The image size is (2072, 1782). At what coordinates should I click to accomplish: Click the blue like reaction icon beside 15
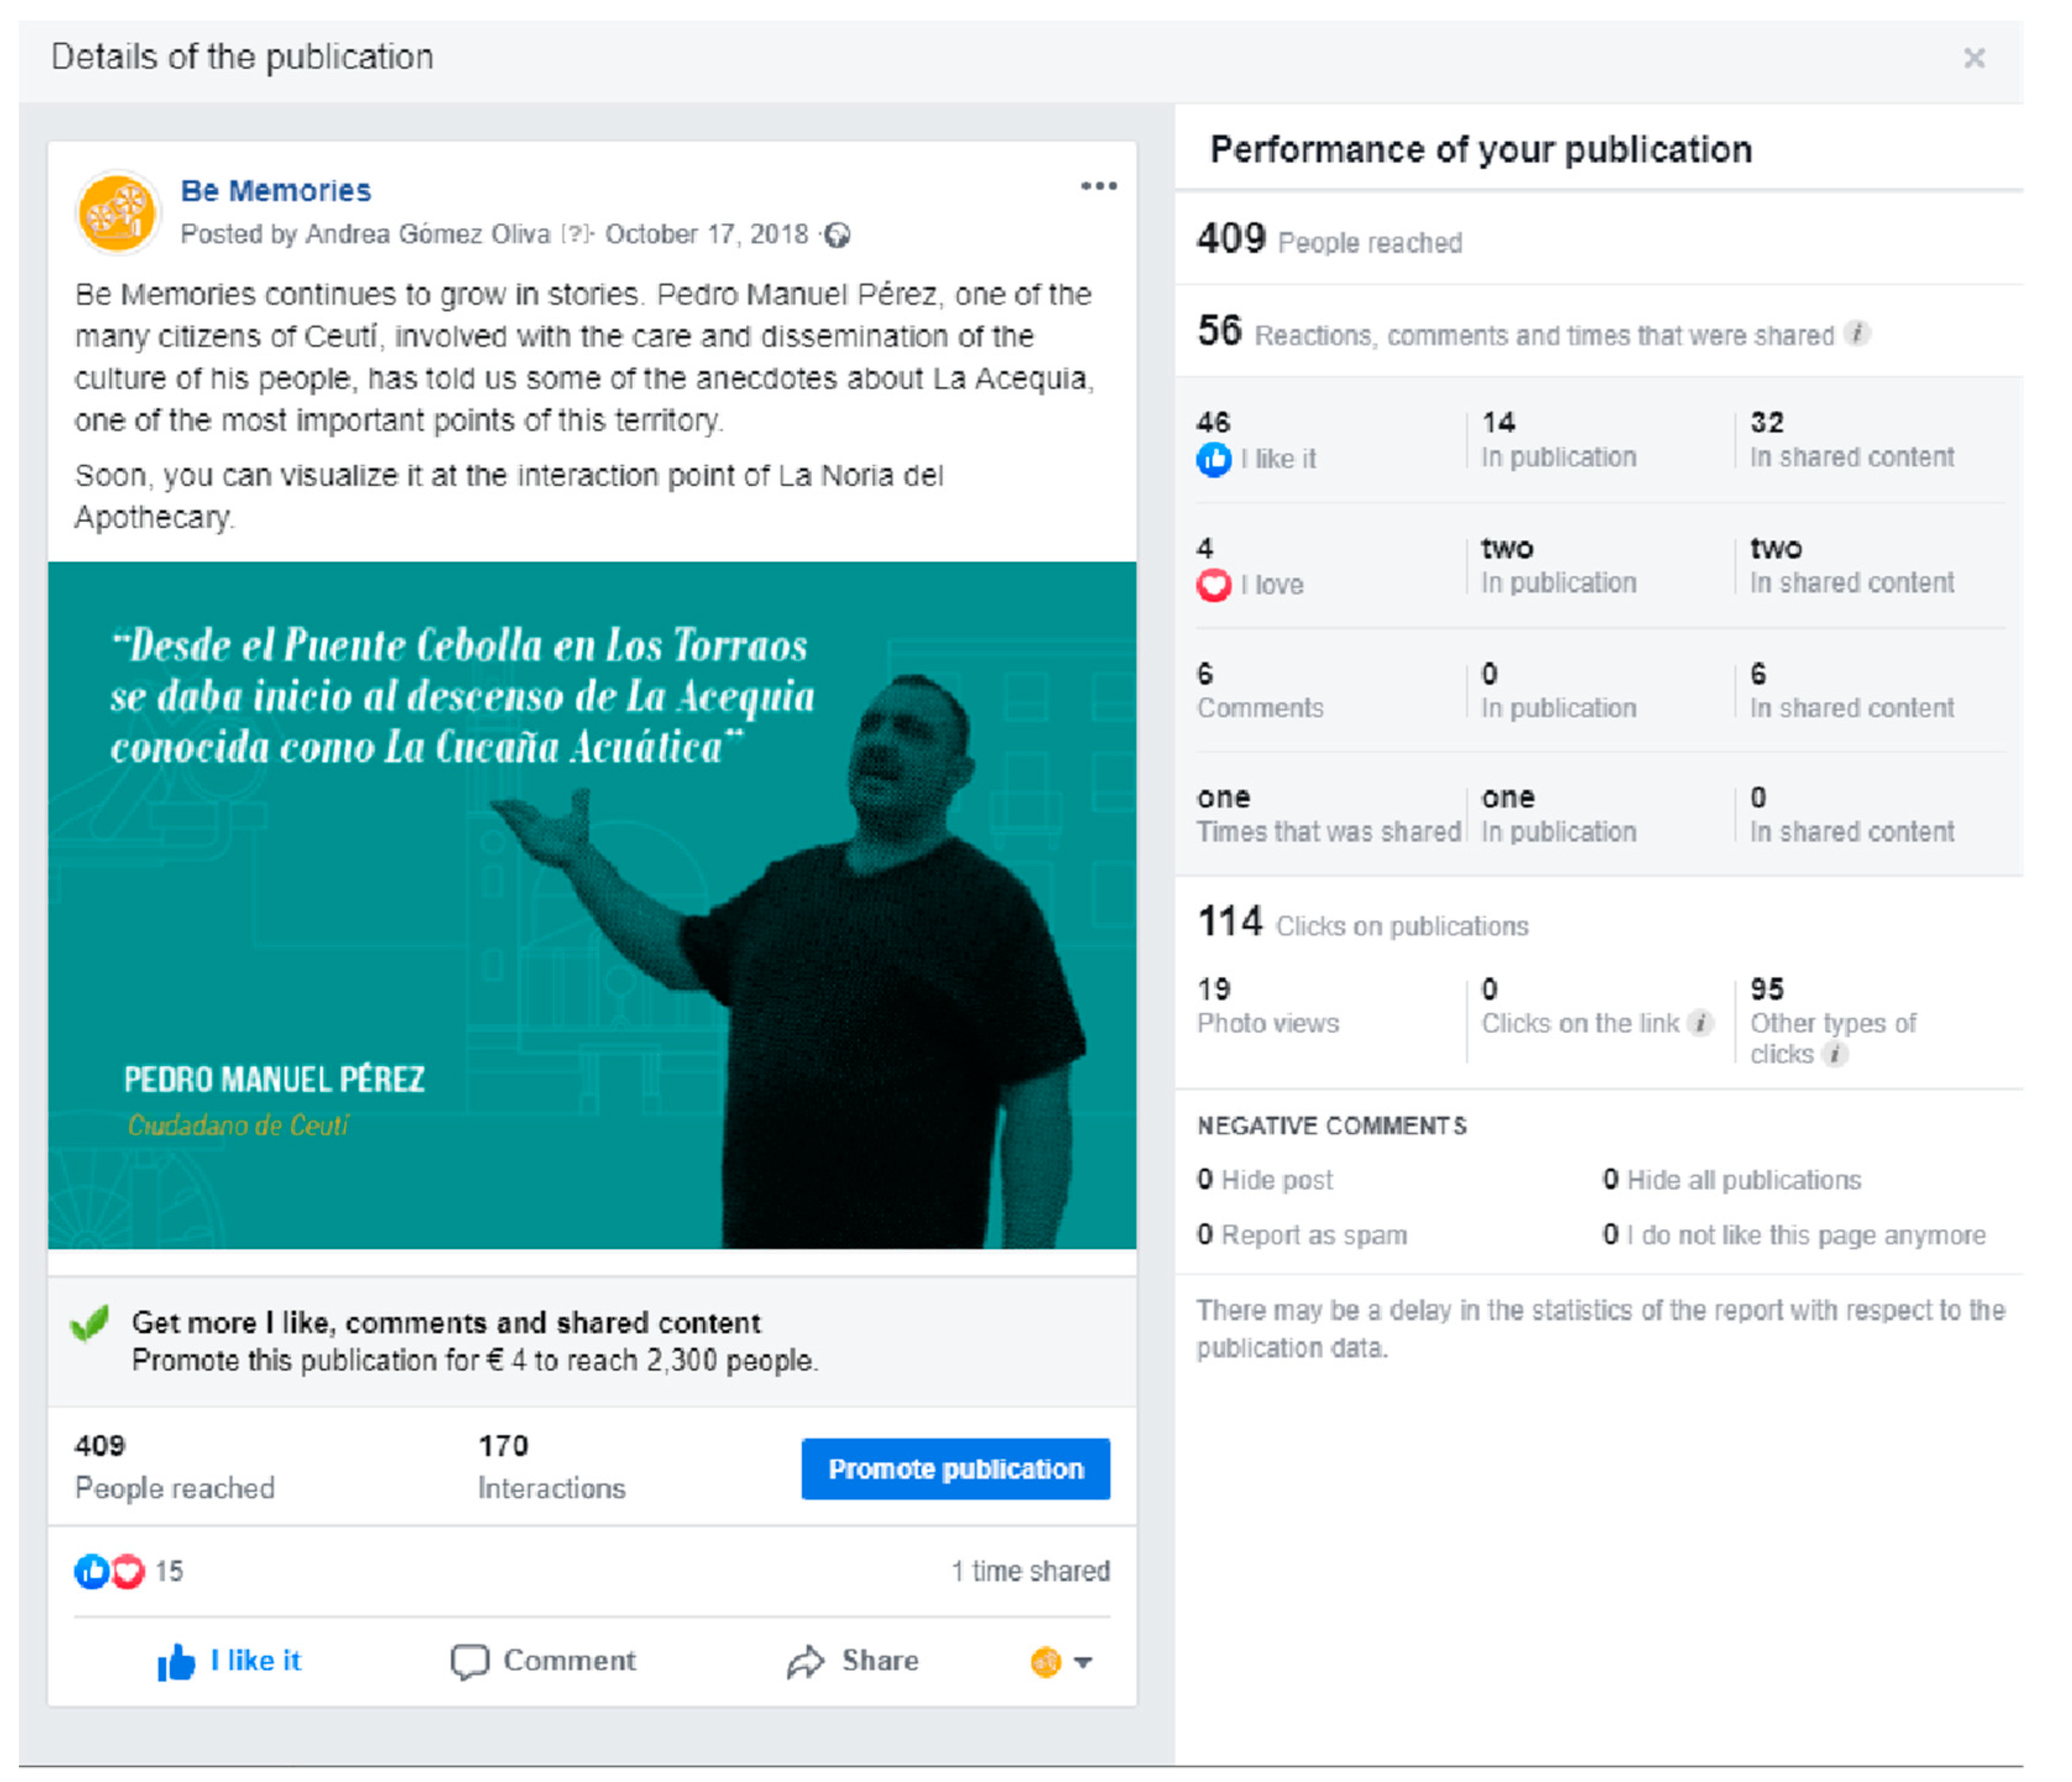point(92,1572)
